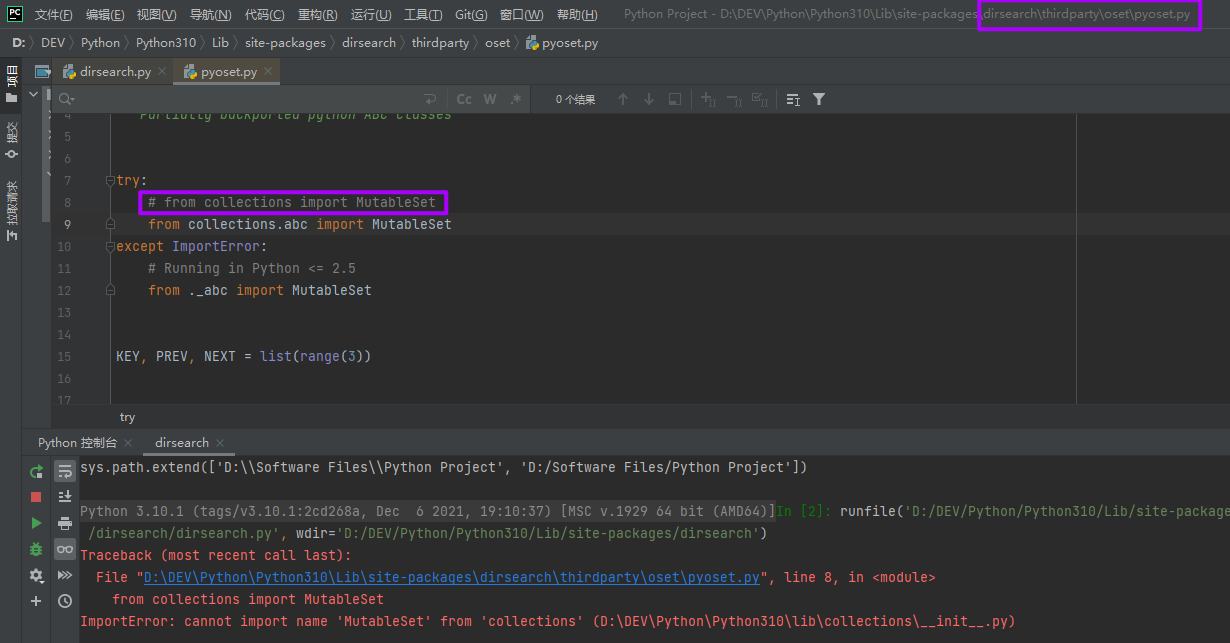Go to previous occurrence up arrow
Screen dimensions: 1230x643
pyautogui.click(x=623, y=99)
